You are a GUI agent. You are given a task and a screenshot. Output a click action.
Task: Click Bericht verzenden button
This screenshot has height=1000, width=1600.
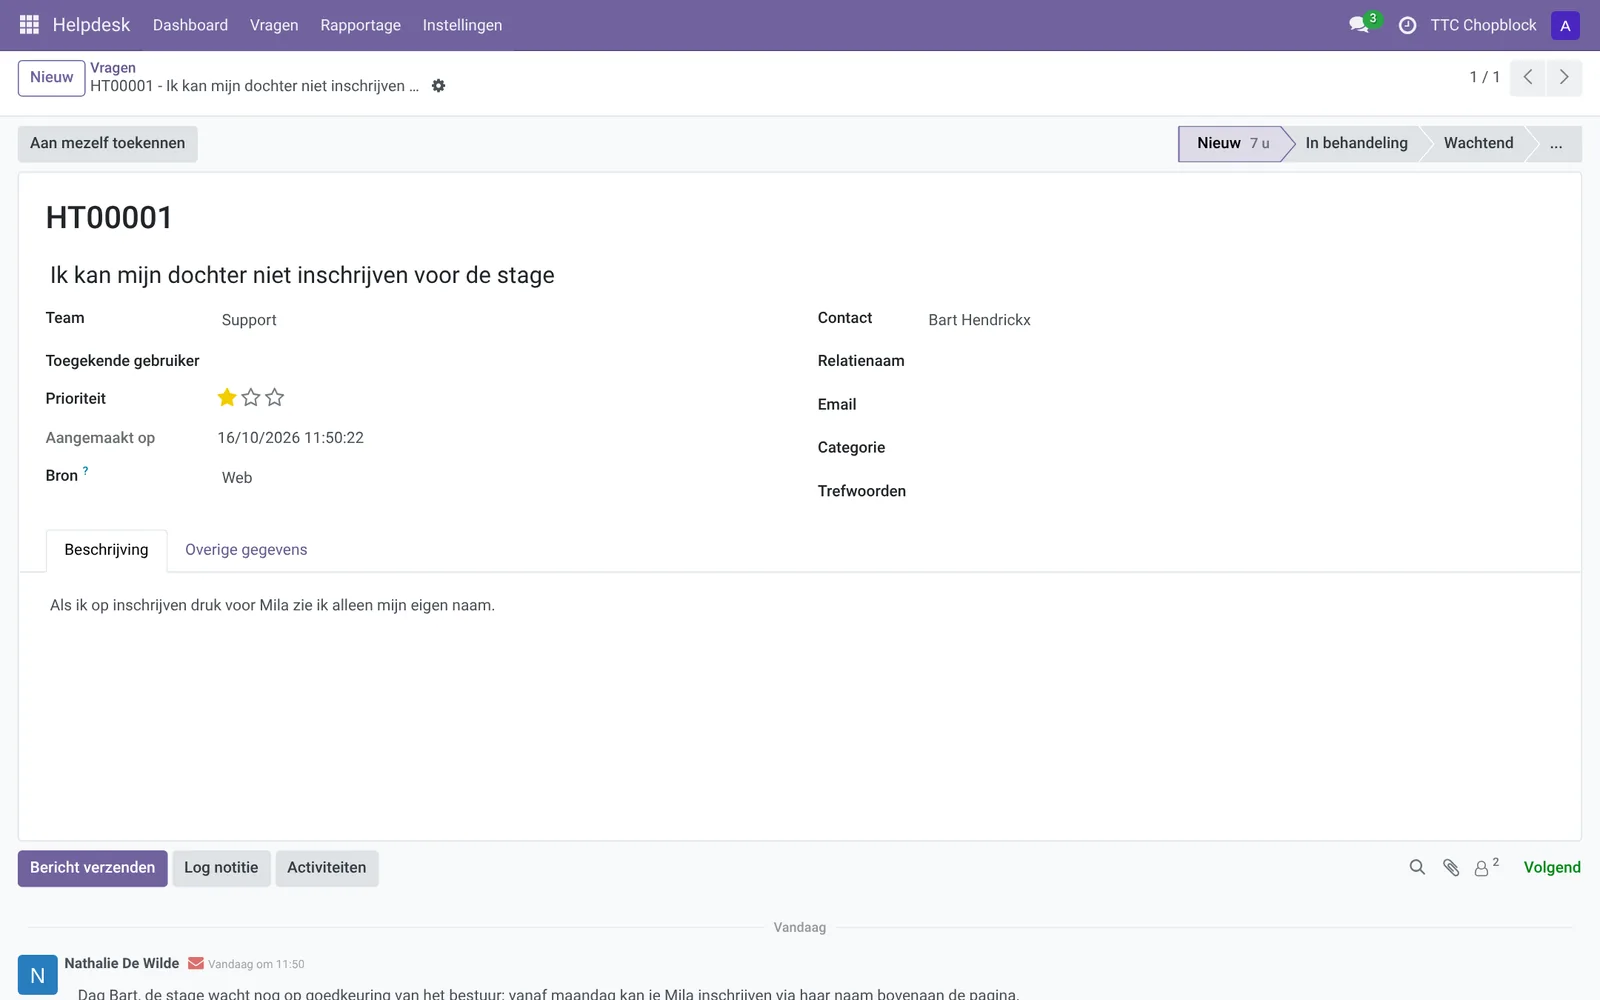93,868
